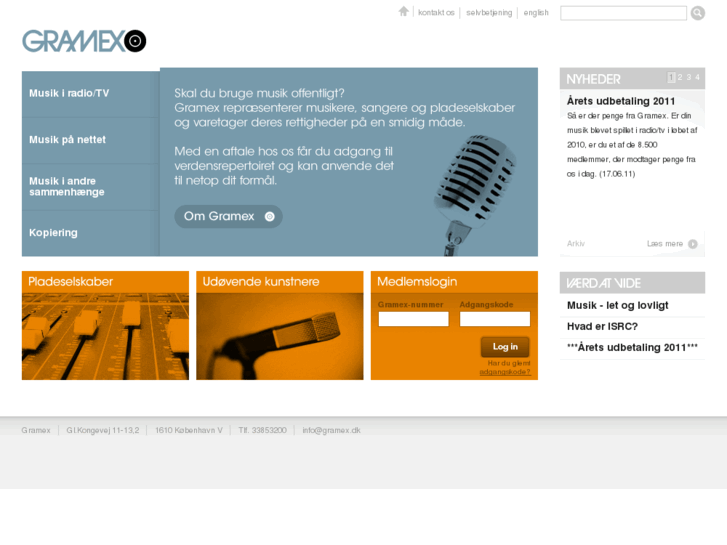Open Årets udbetaling 2011 news headline
This screenshot has height=545, width=727.
pyautogui.click(x=621, y=101)
